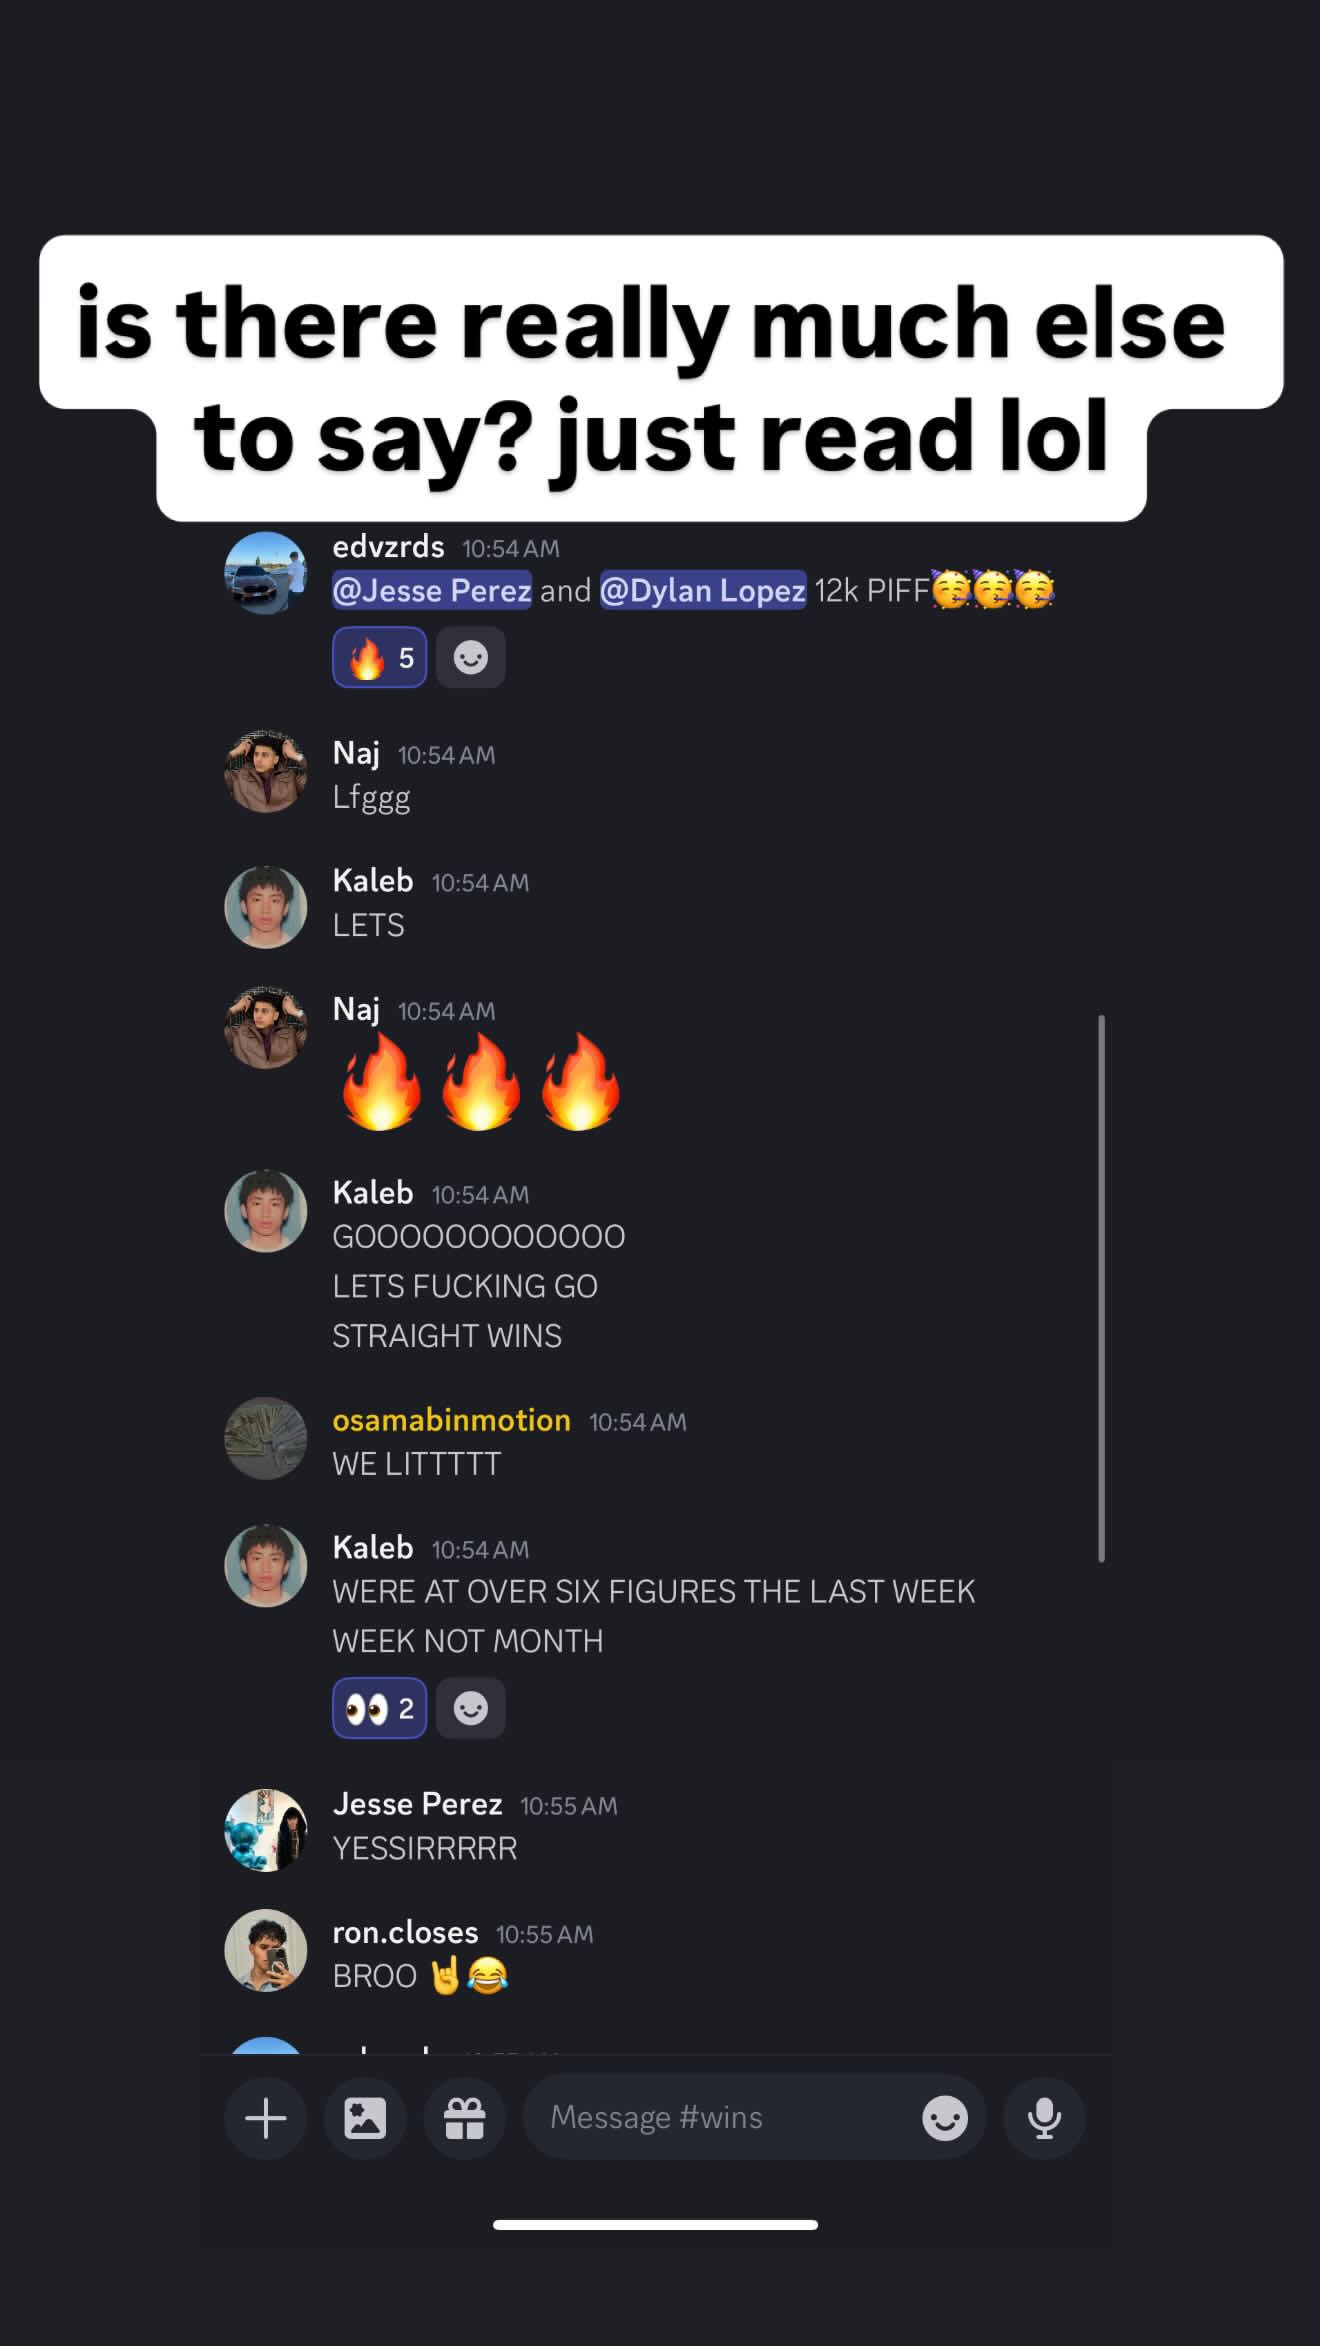Open the @Jesse Perez mention
The height and width of the screenshot is (2346, 1320).
point(432,590)
